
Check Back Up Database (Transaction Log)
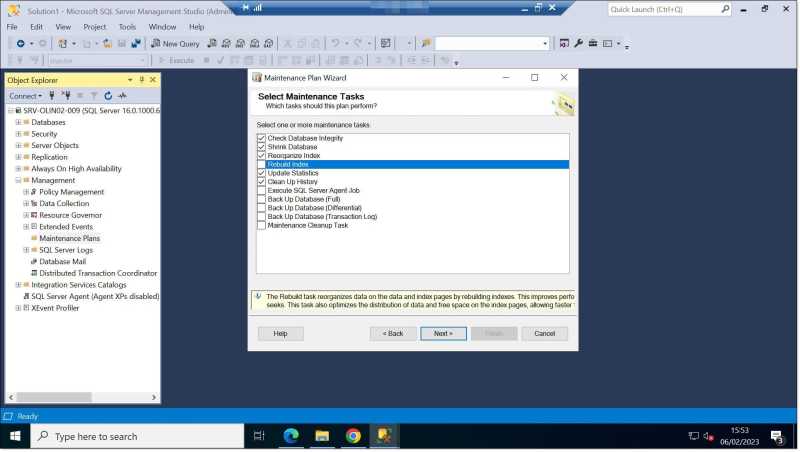coord(261,216)
